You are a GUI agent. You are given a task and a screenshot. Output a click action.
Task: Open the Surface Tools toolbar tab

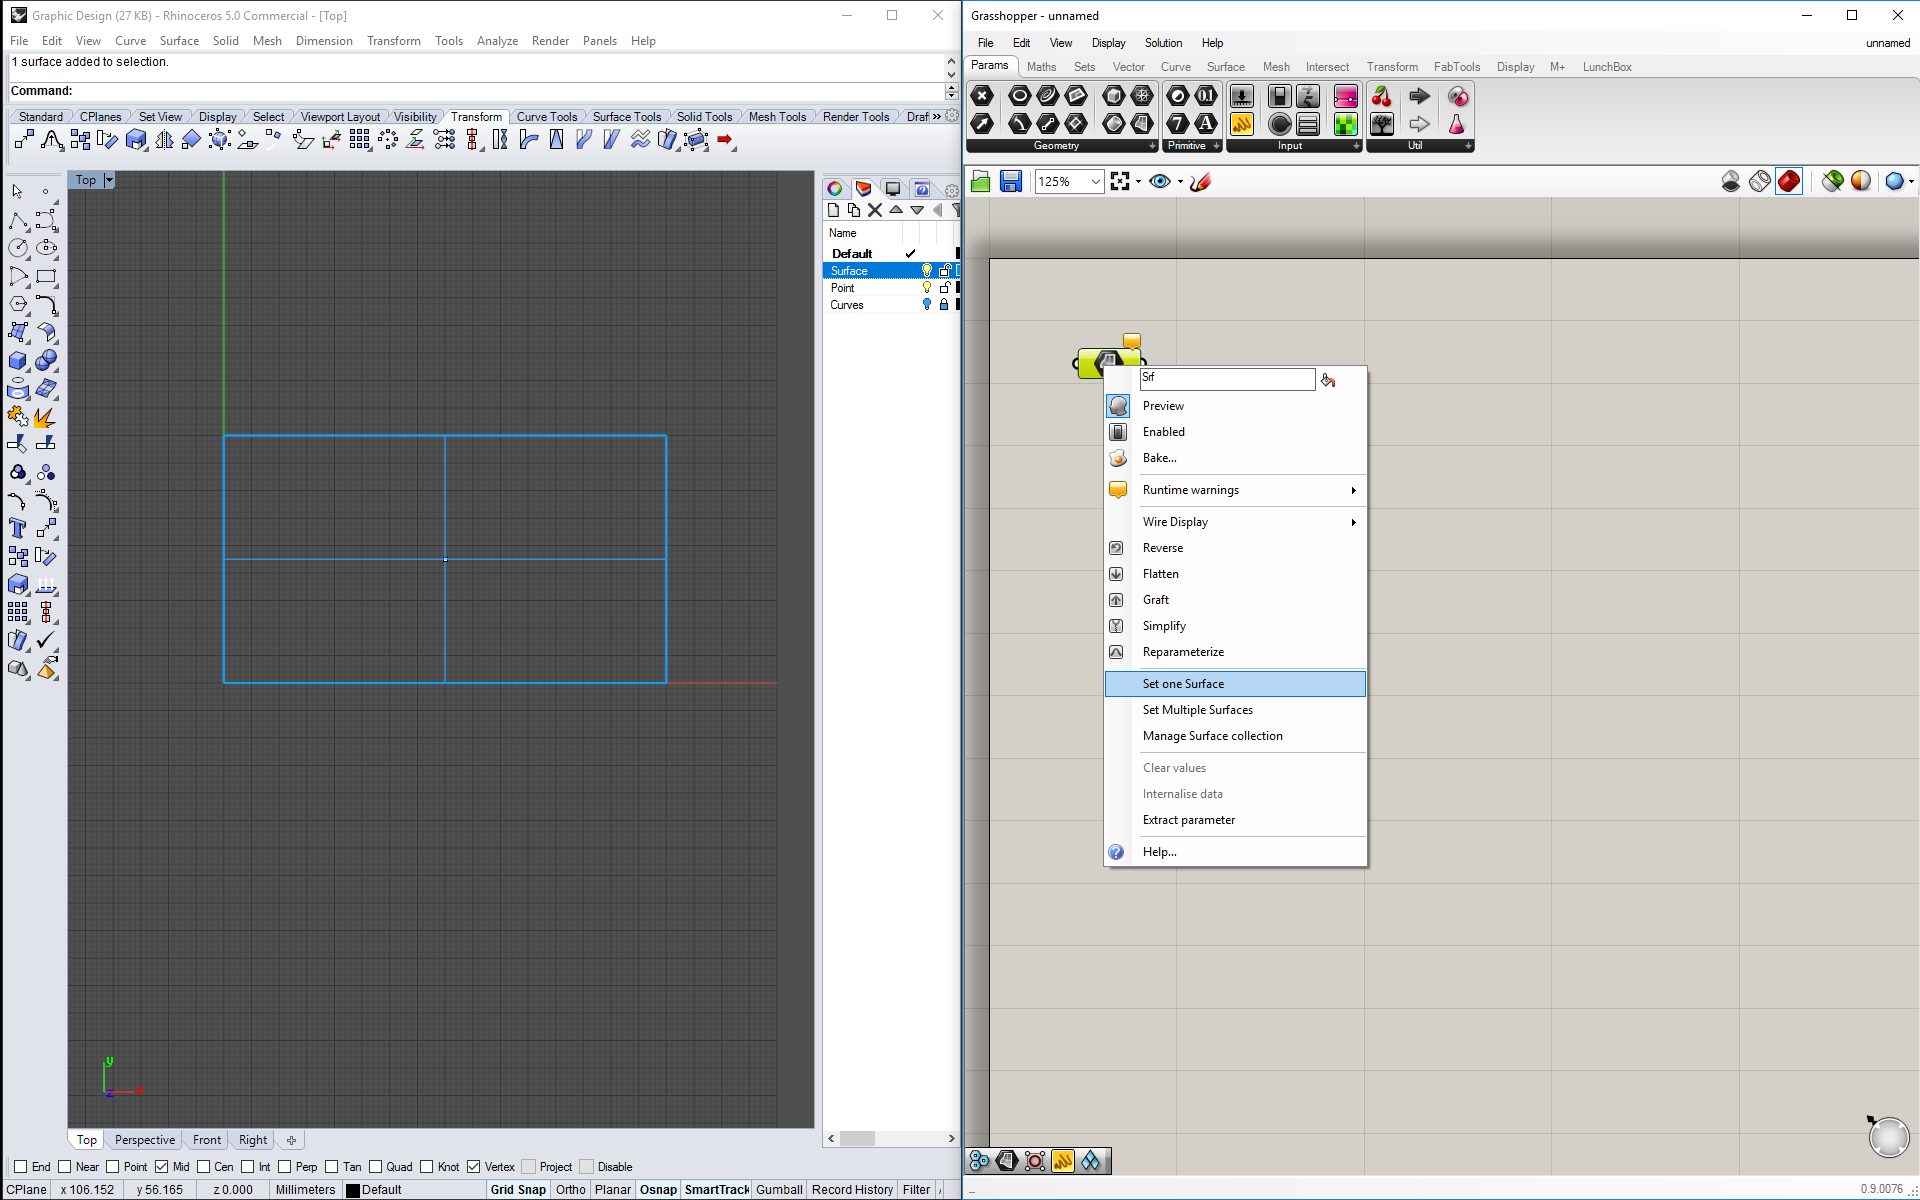[x=627, y=117]
